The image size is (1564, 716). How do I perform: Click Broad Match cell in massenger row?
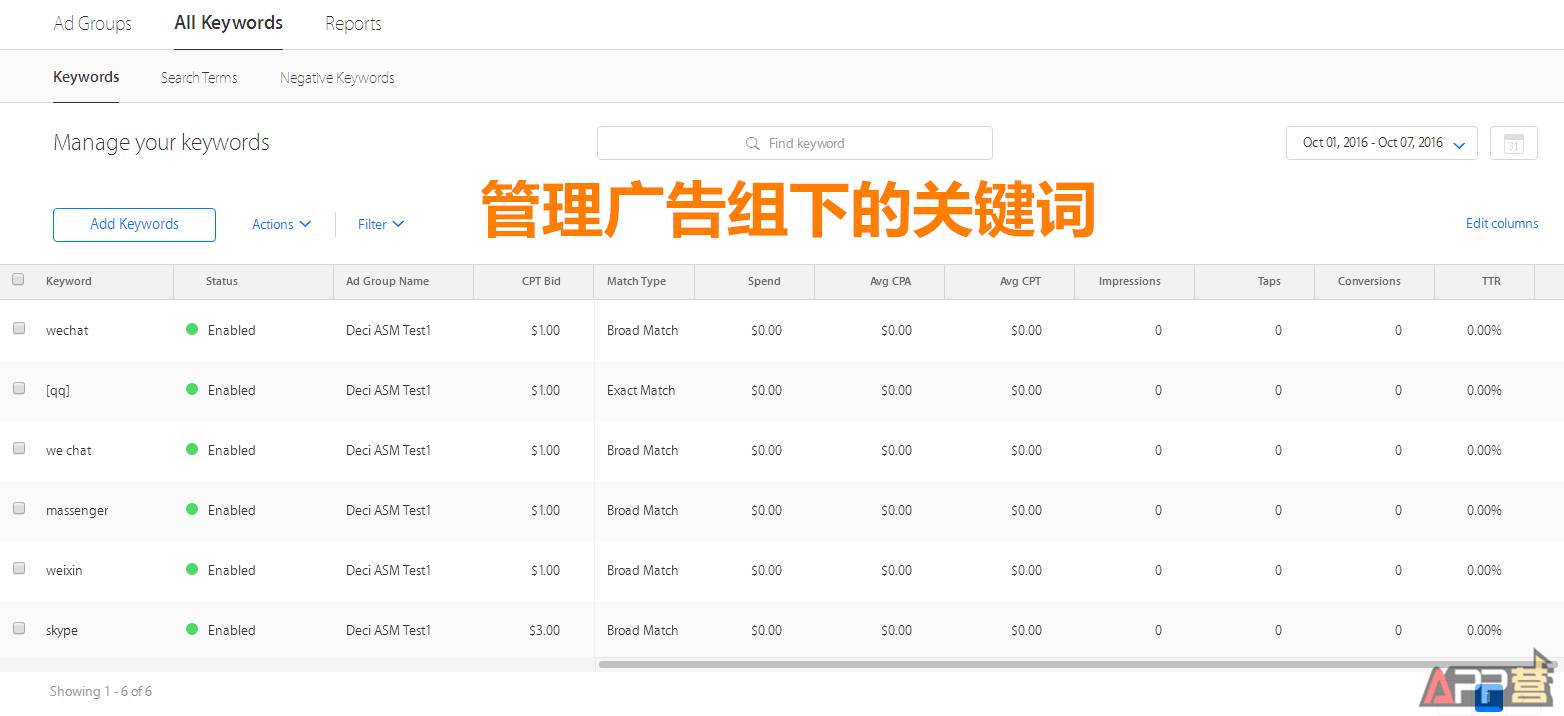[x=642, y=510]
